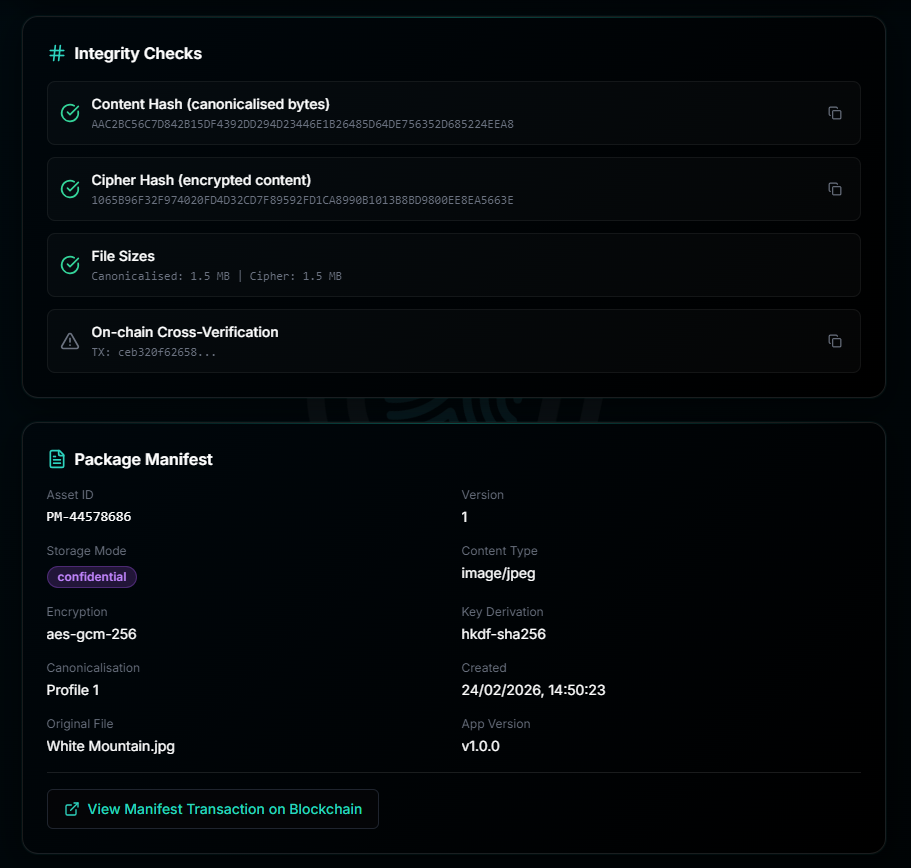Viewport: 911px width, 868px height.
Task: Click the Created date 24/02/2026, 14:50:23
Action: click(533, 690)
